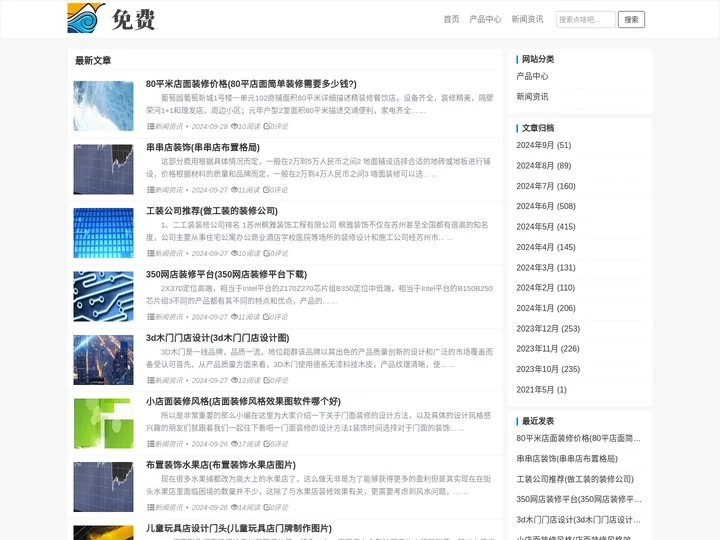Image resolution: width=720 pixels, height=540 pixels.
Task: Open article 80平米店面装修价格 title
Action: click(x=251, y=84)
